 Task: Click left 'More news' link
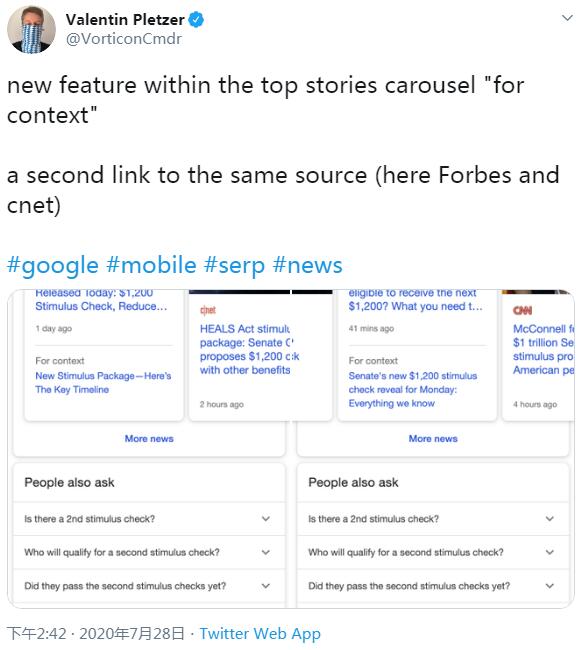tap(149, 439)
